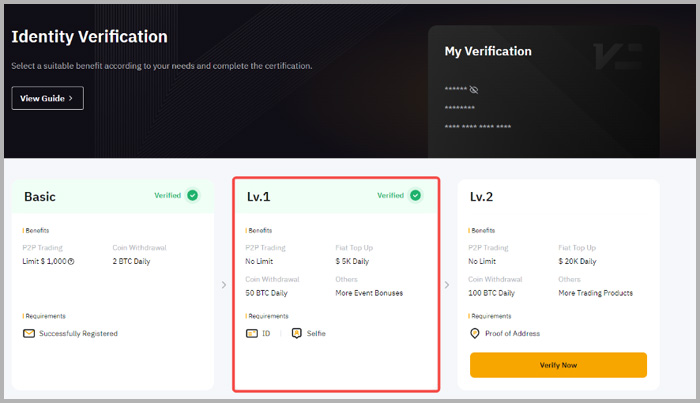Screen dimensions: 700x403
Task: Click Verified label on Lv.1 card
Action: click(390, 195)
